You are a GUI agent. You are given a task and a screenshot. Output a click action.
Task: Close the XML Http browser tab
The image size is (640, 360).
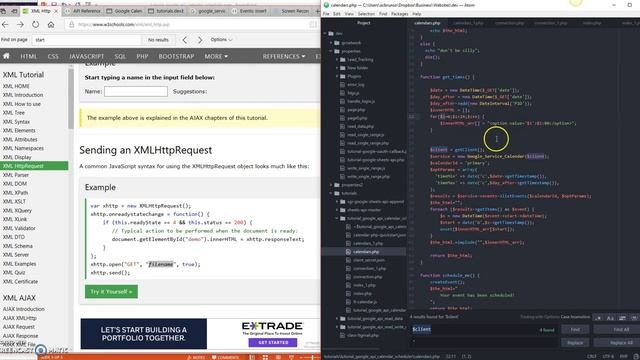(56, 11)
